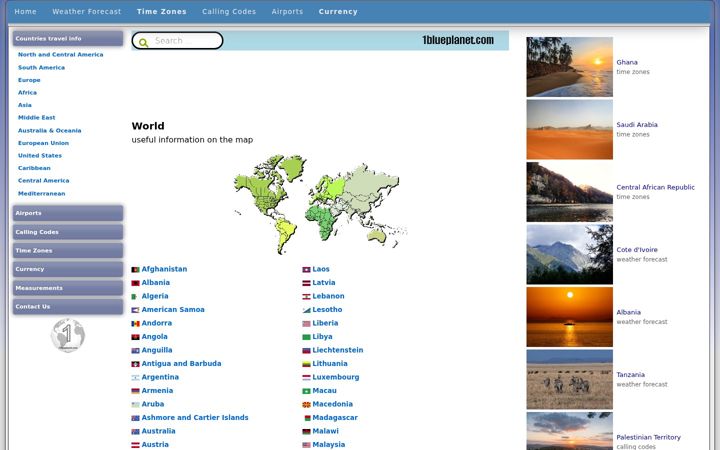720x450 pixels.
Task: Open the South America link
Action: click(41, 68)
